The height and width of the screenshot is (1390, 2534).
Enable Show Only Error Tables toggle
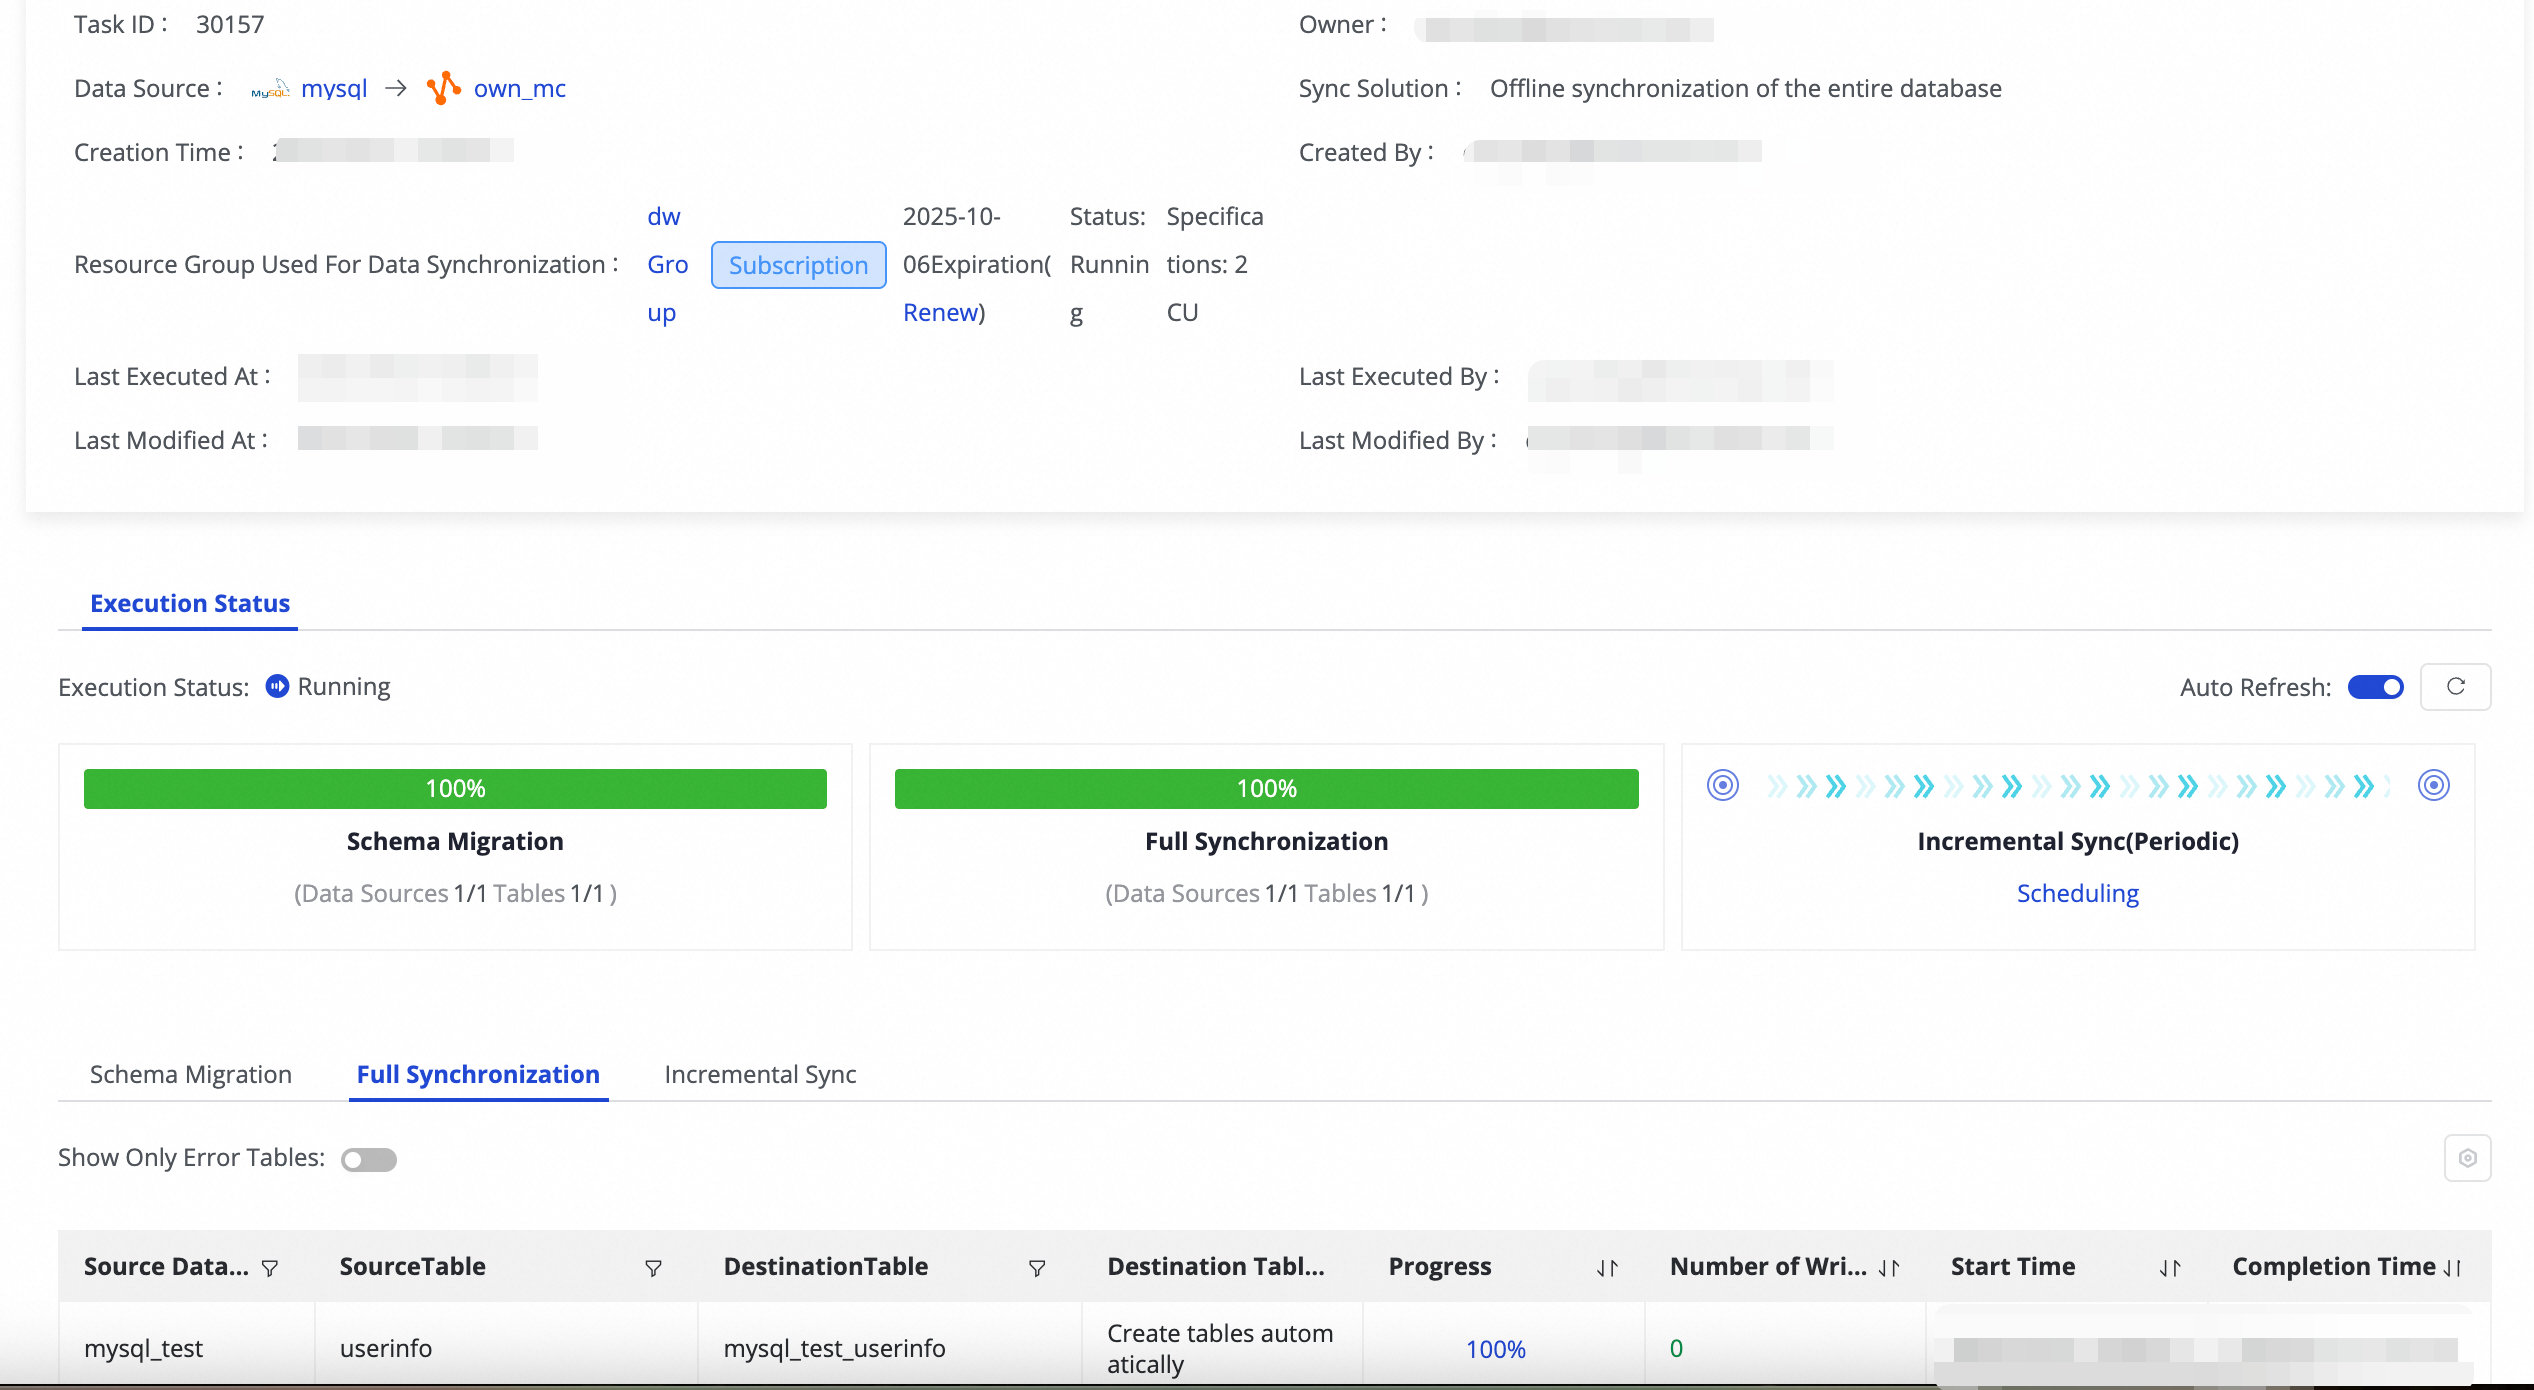pyautogui.click(x=368, y=1159)
